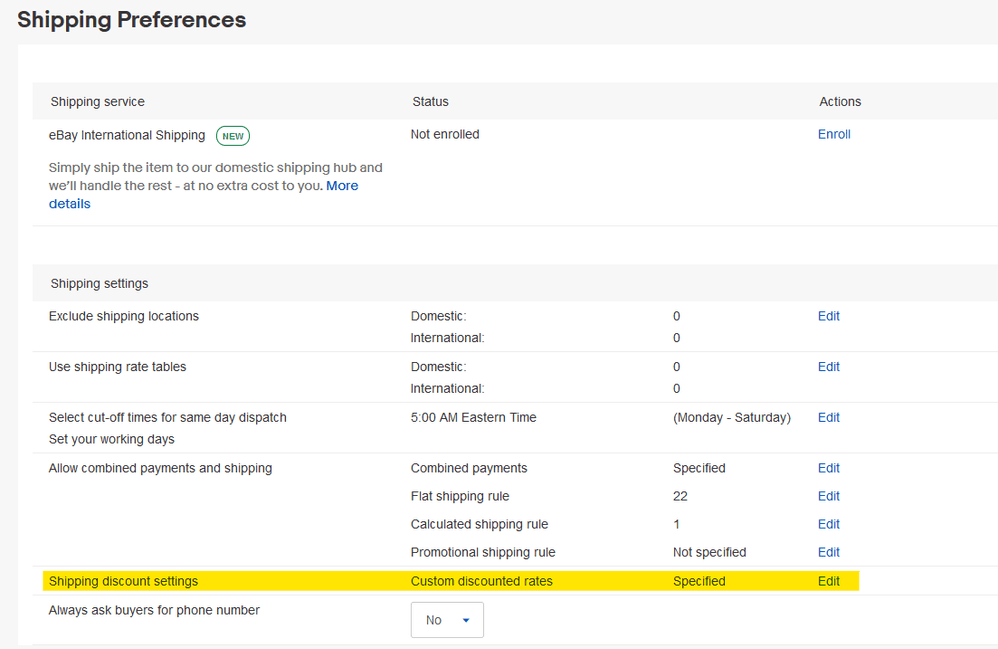
Task: Click the Set your working days label
Action: tap(111, 439)
